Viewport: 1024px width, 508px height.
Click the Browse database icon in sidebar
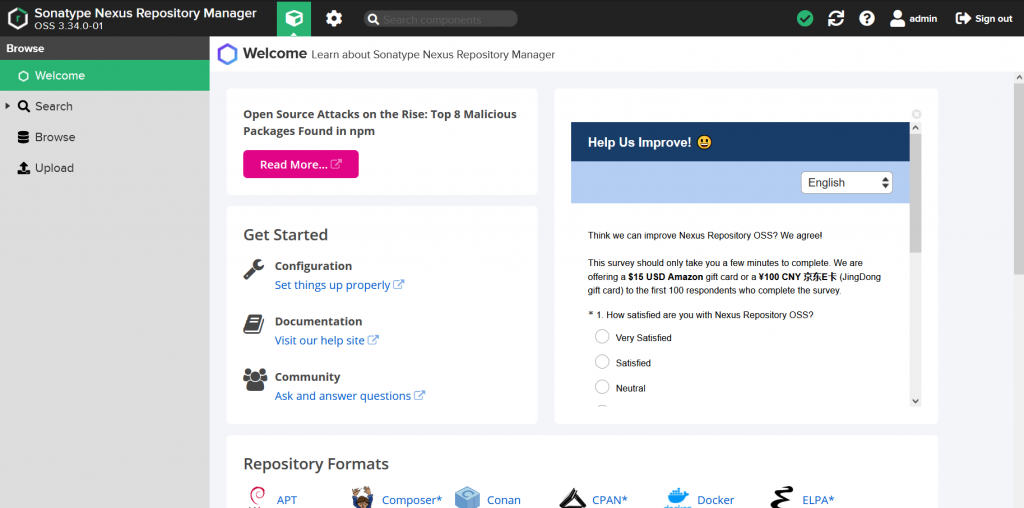coord(24,137)
